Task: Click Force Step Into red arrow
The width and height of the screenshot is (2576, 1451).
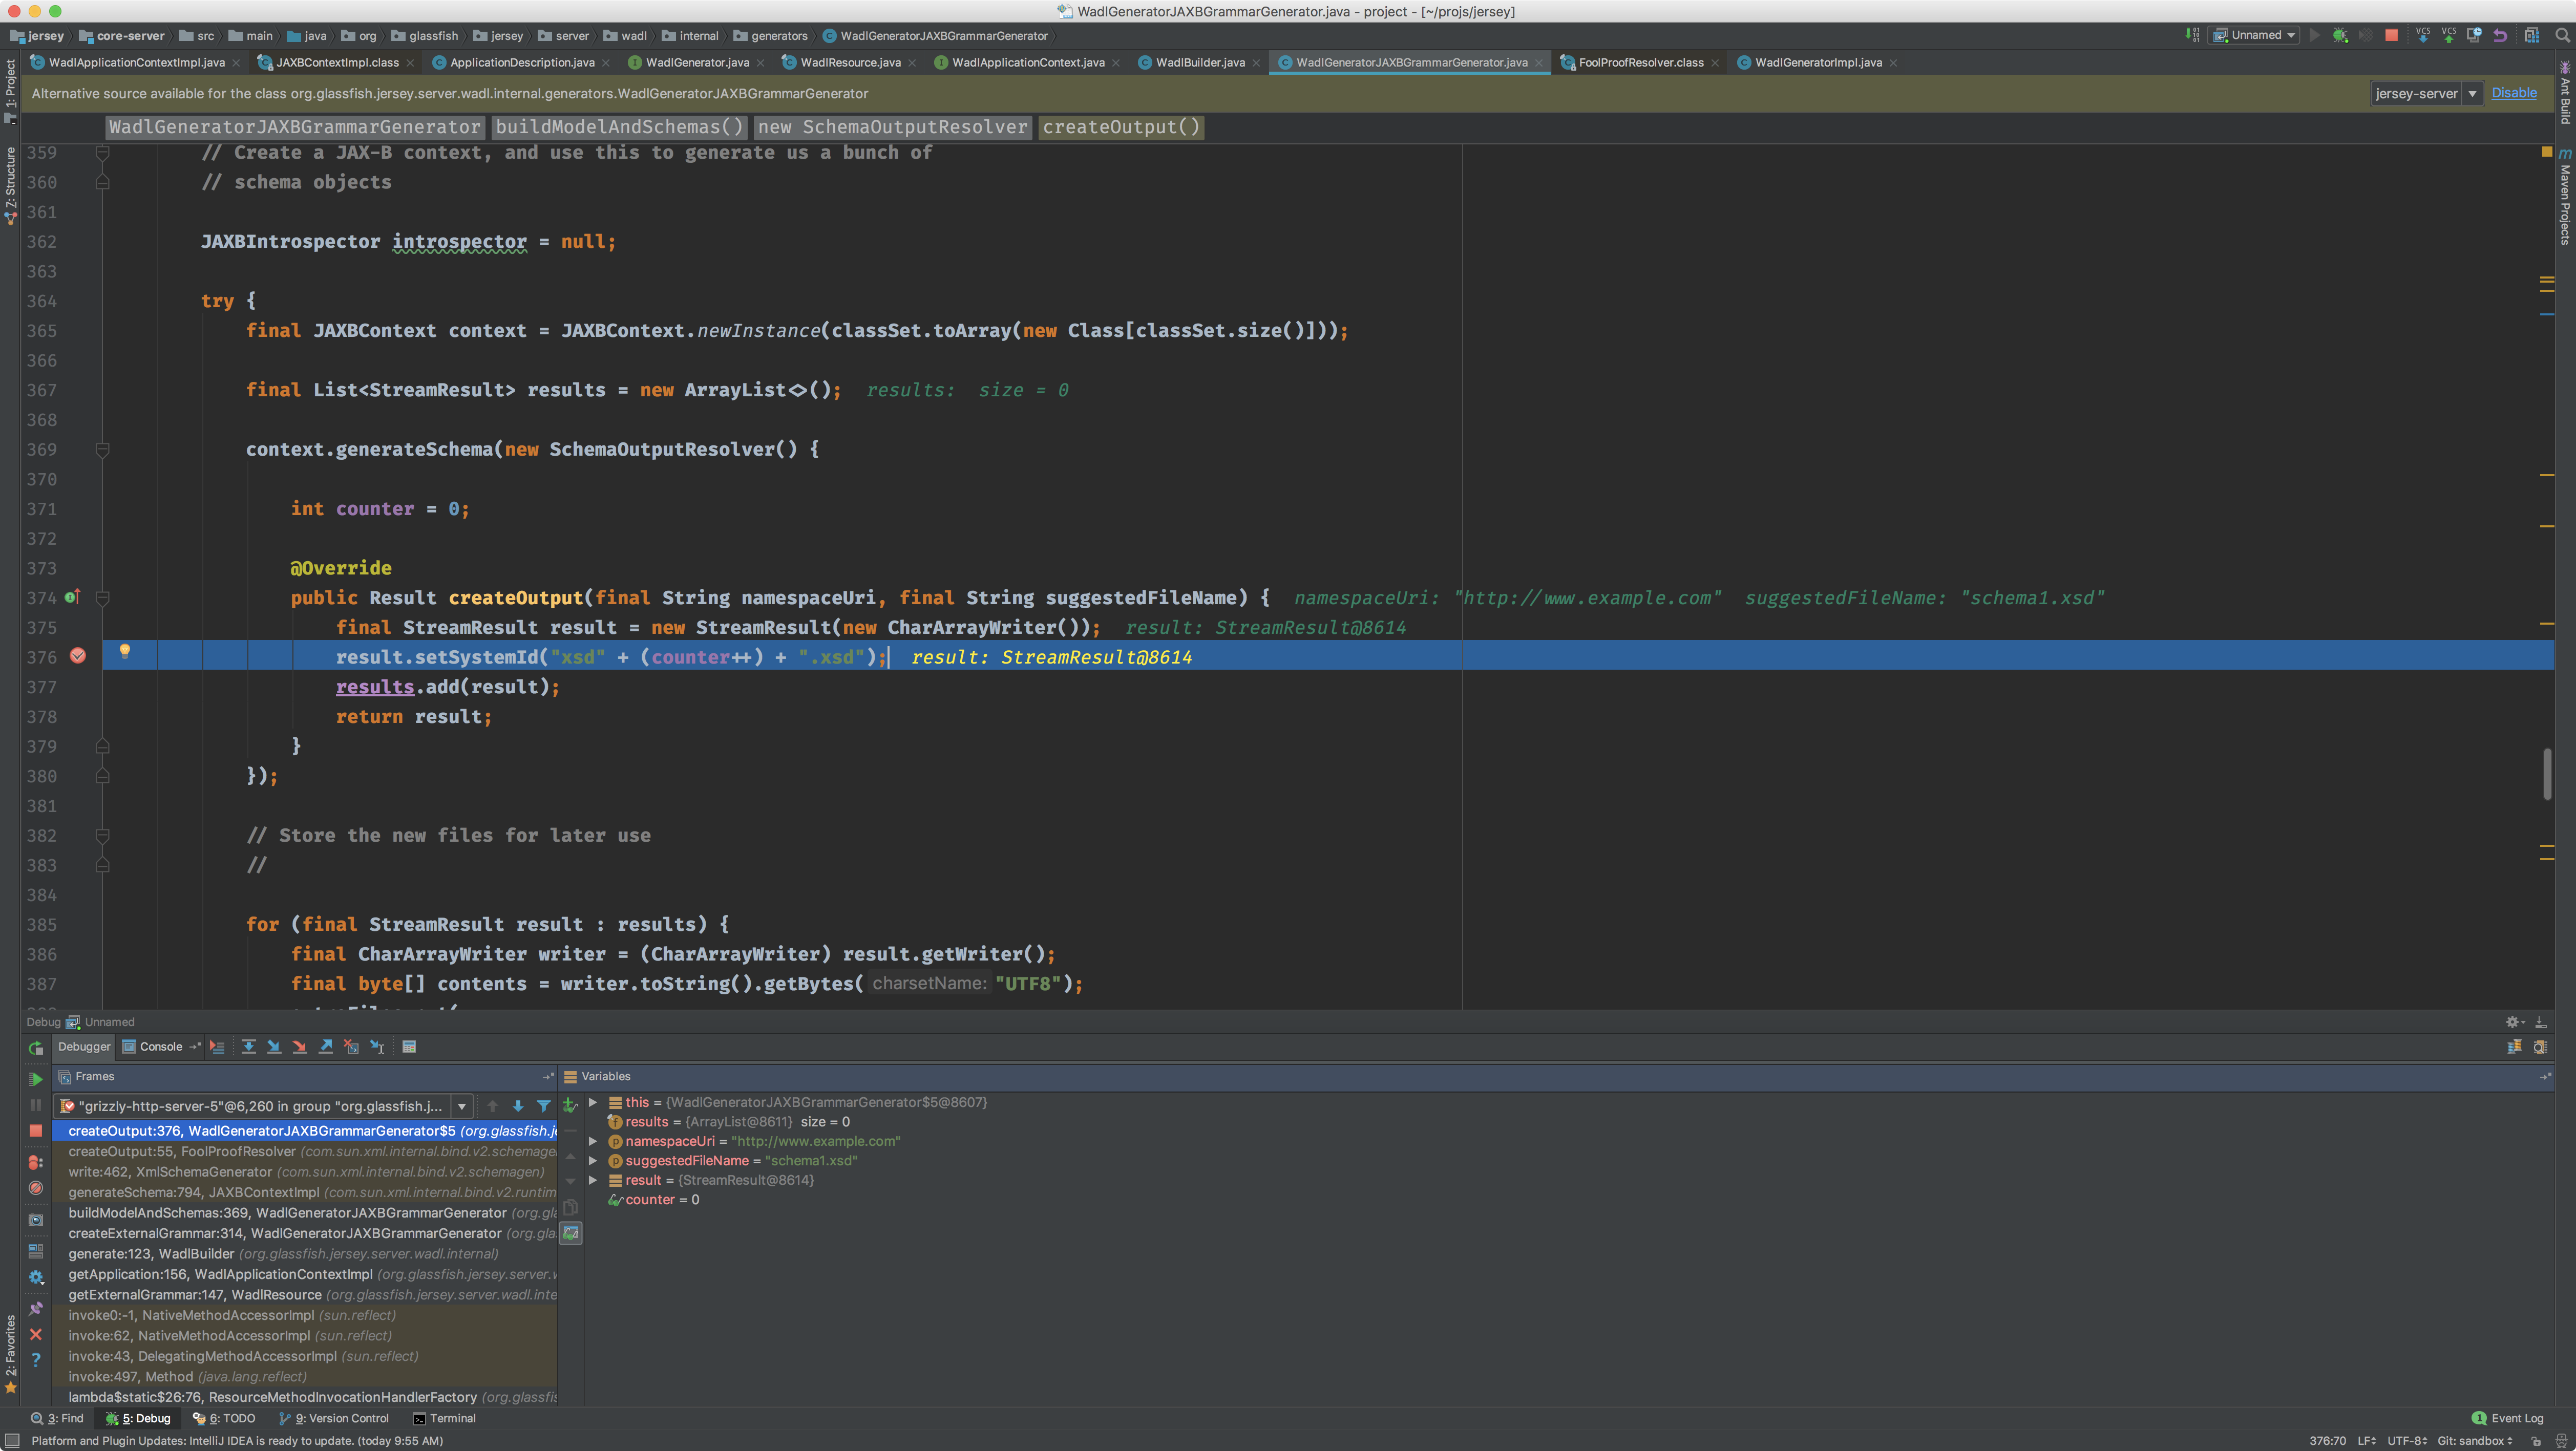Action: tap(300, 1047)
